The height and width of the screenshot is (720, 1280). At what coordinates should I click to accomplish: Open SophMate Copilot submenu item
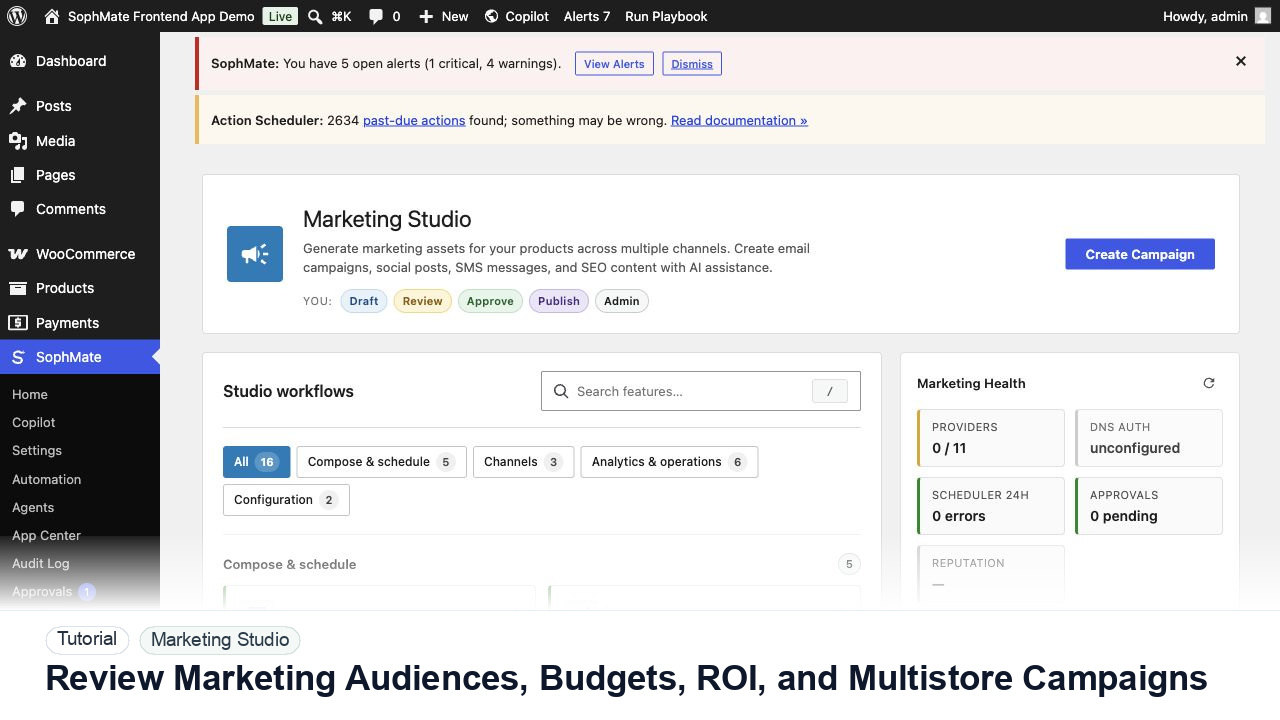coord(34,422)
